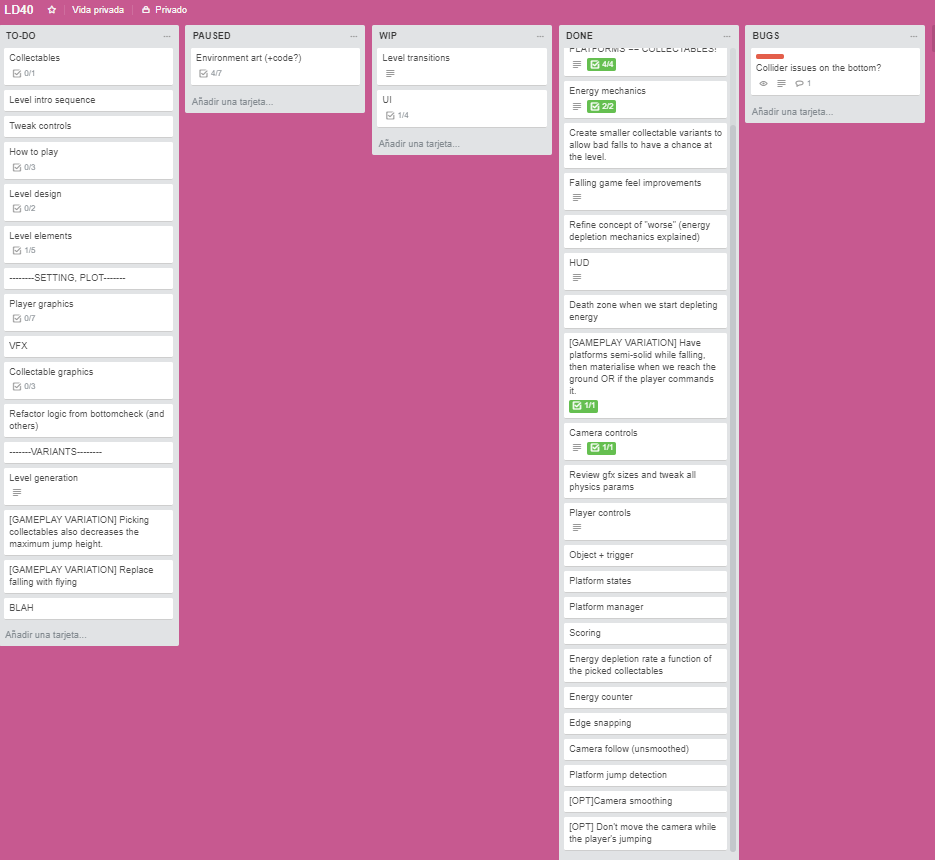Click the 0/7 checklist badge on Player graphics
Screen dimensions: 935x860
(x=24, y=318)
